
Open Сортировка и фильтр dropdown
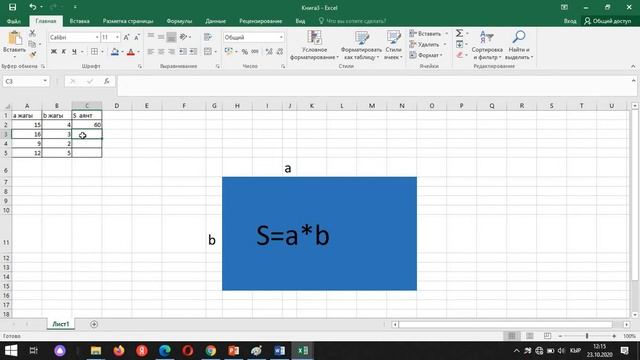487,45
